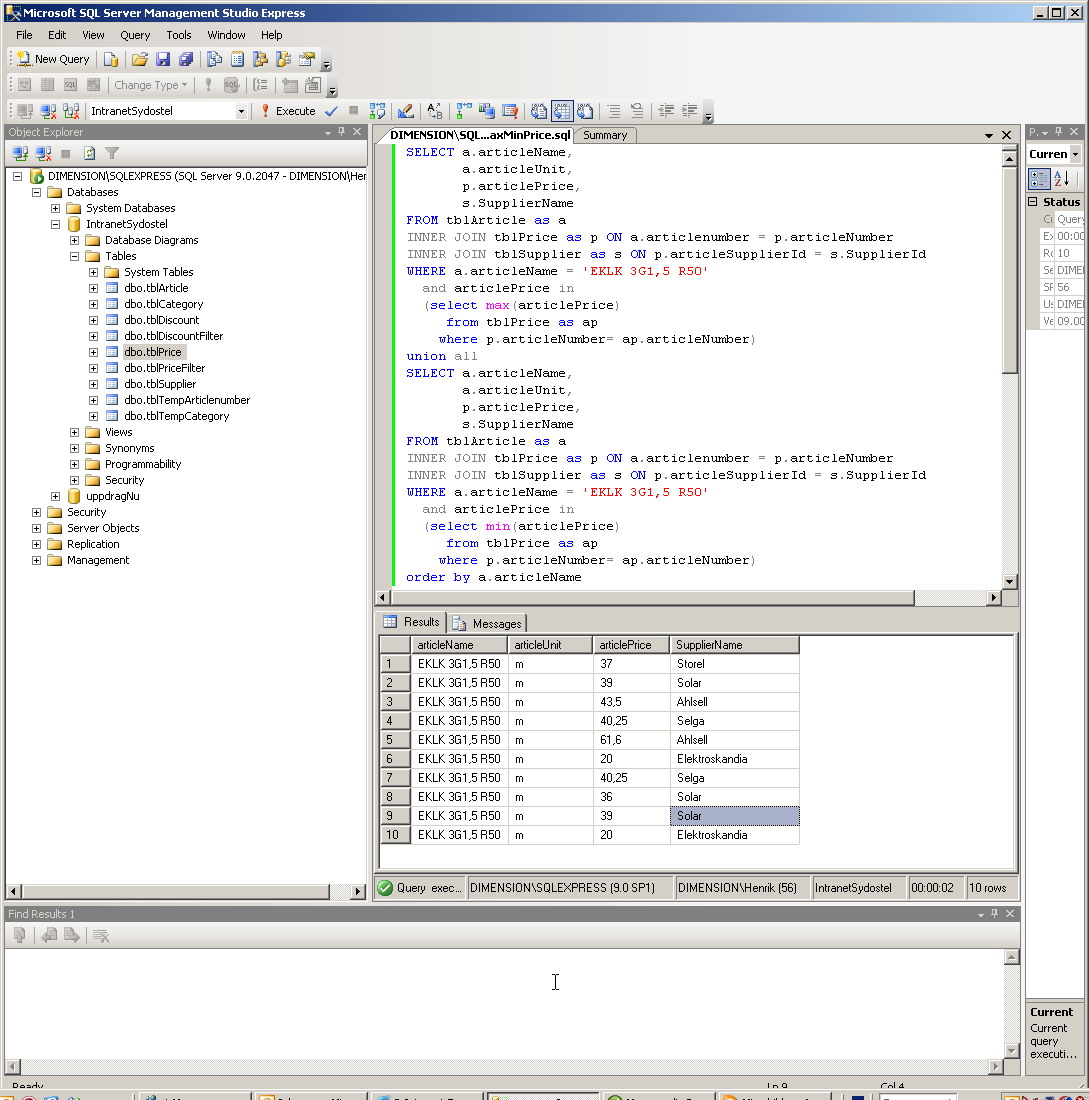Expand the Database Diagrams node
Viewport: 1089px width, 1100px height.
[74, 241]
